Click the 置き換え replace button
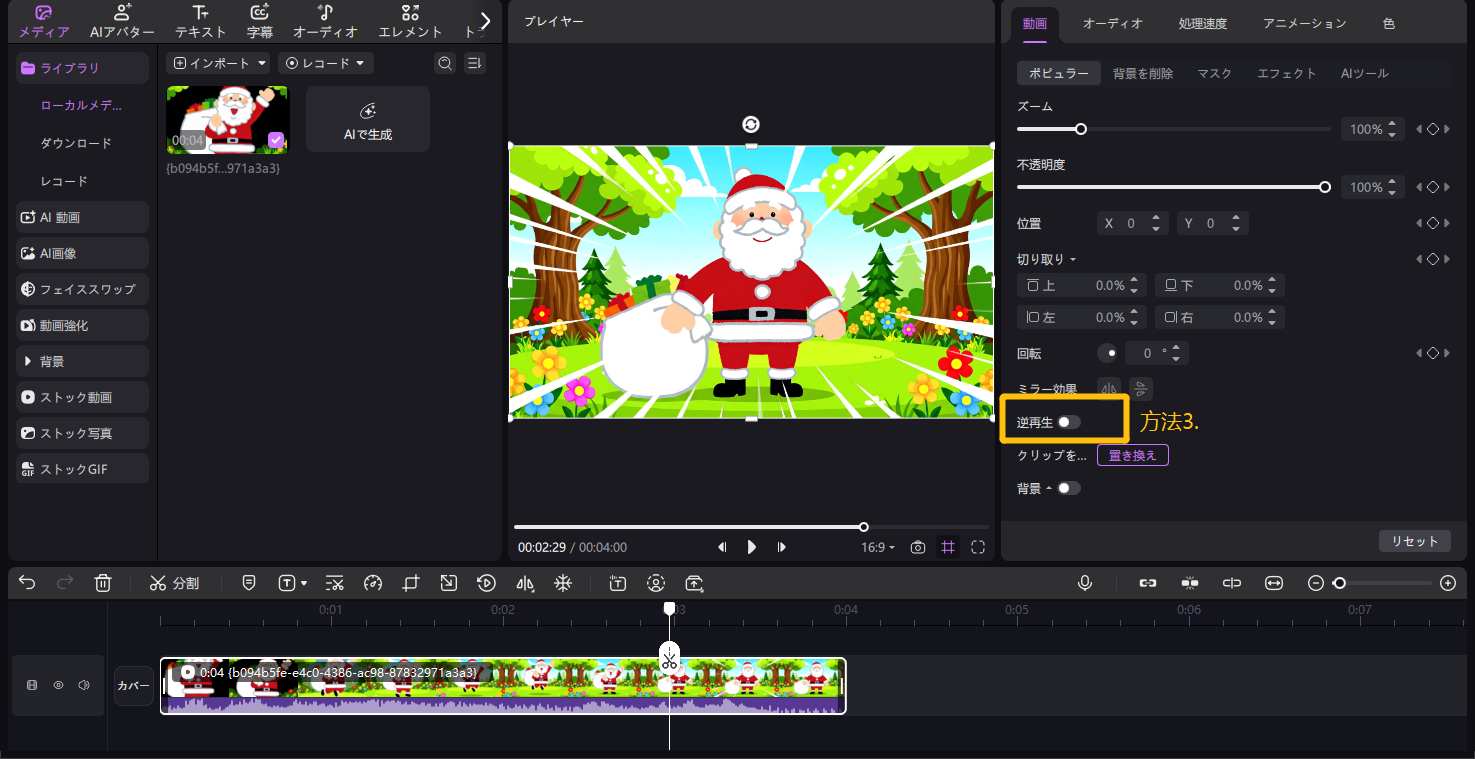The image size is (1475, 759). 1132,455
